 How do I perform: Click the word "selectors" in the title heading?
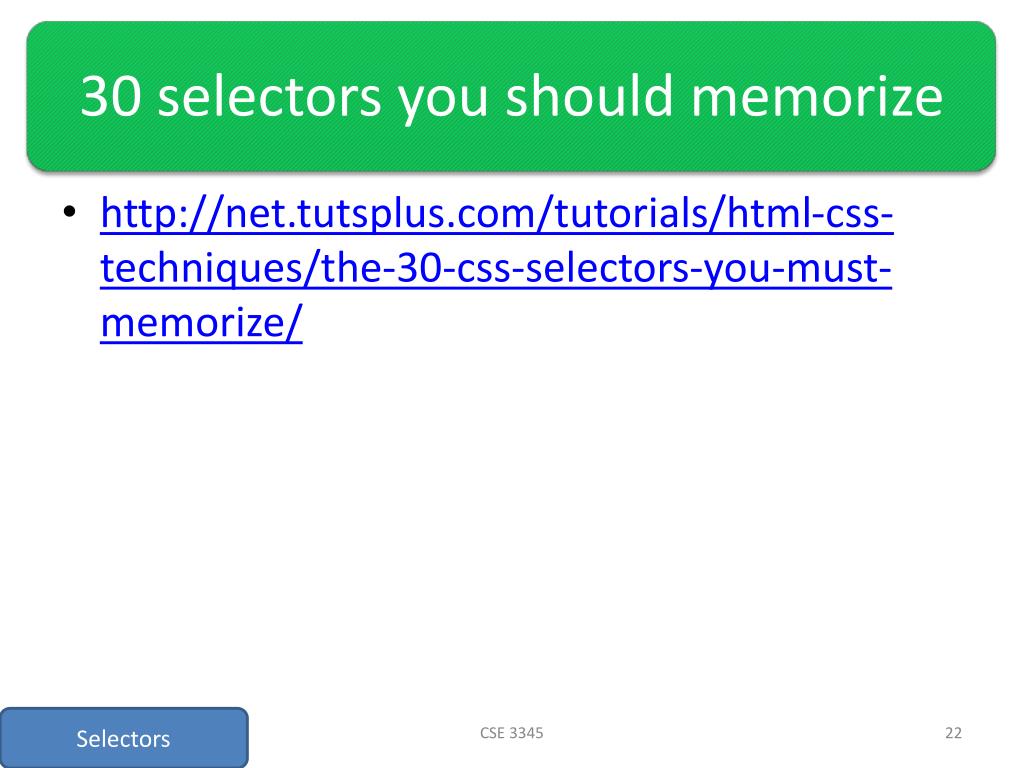point(270,96)
